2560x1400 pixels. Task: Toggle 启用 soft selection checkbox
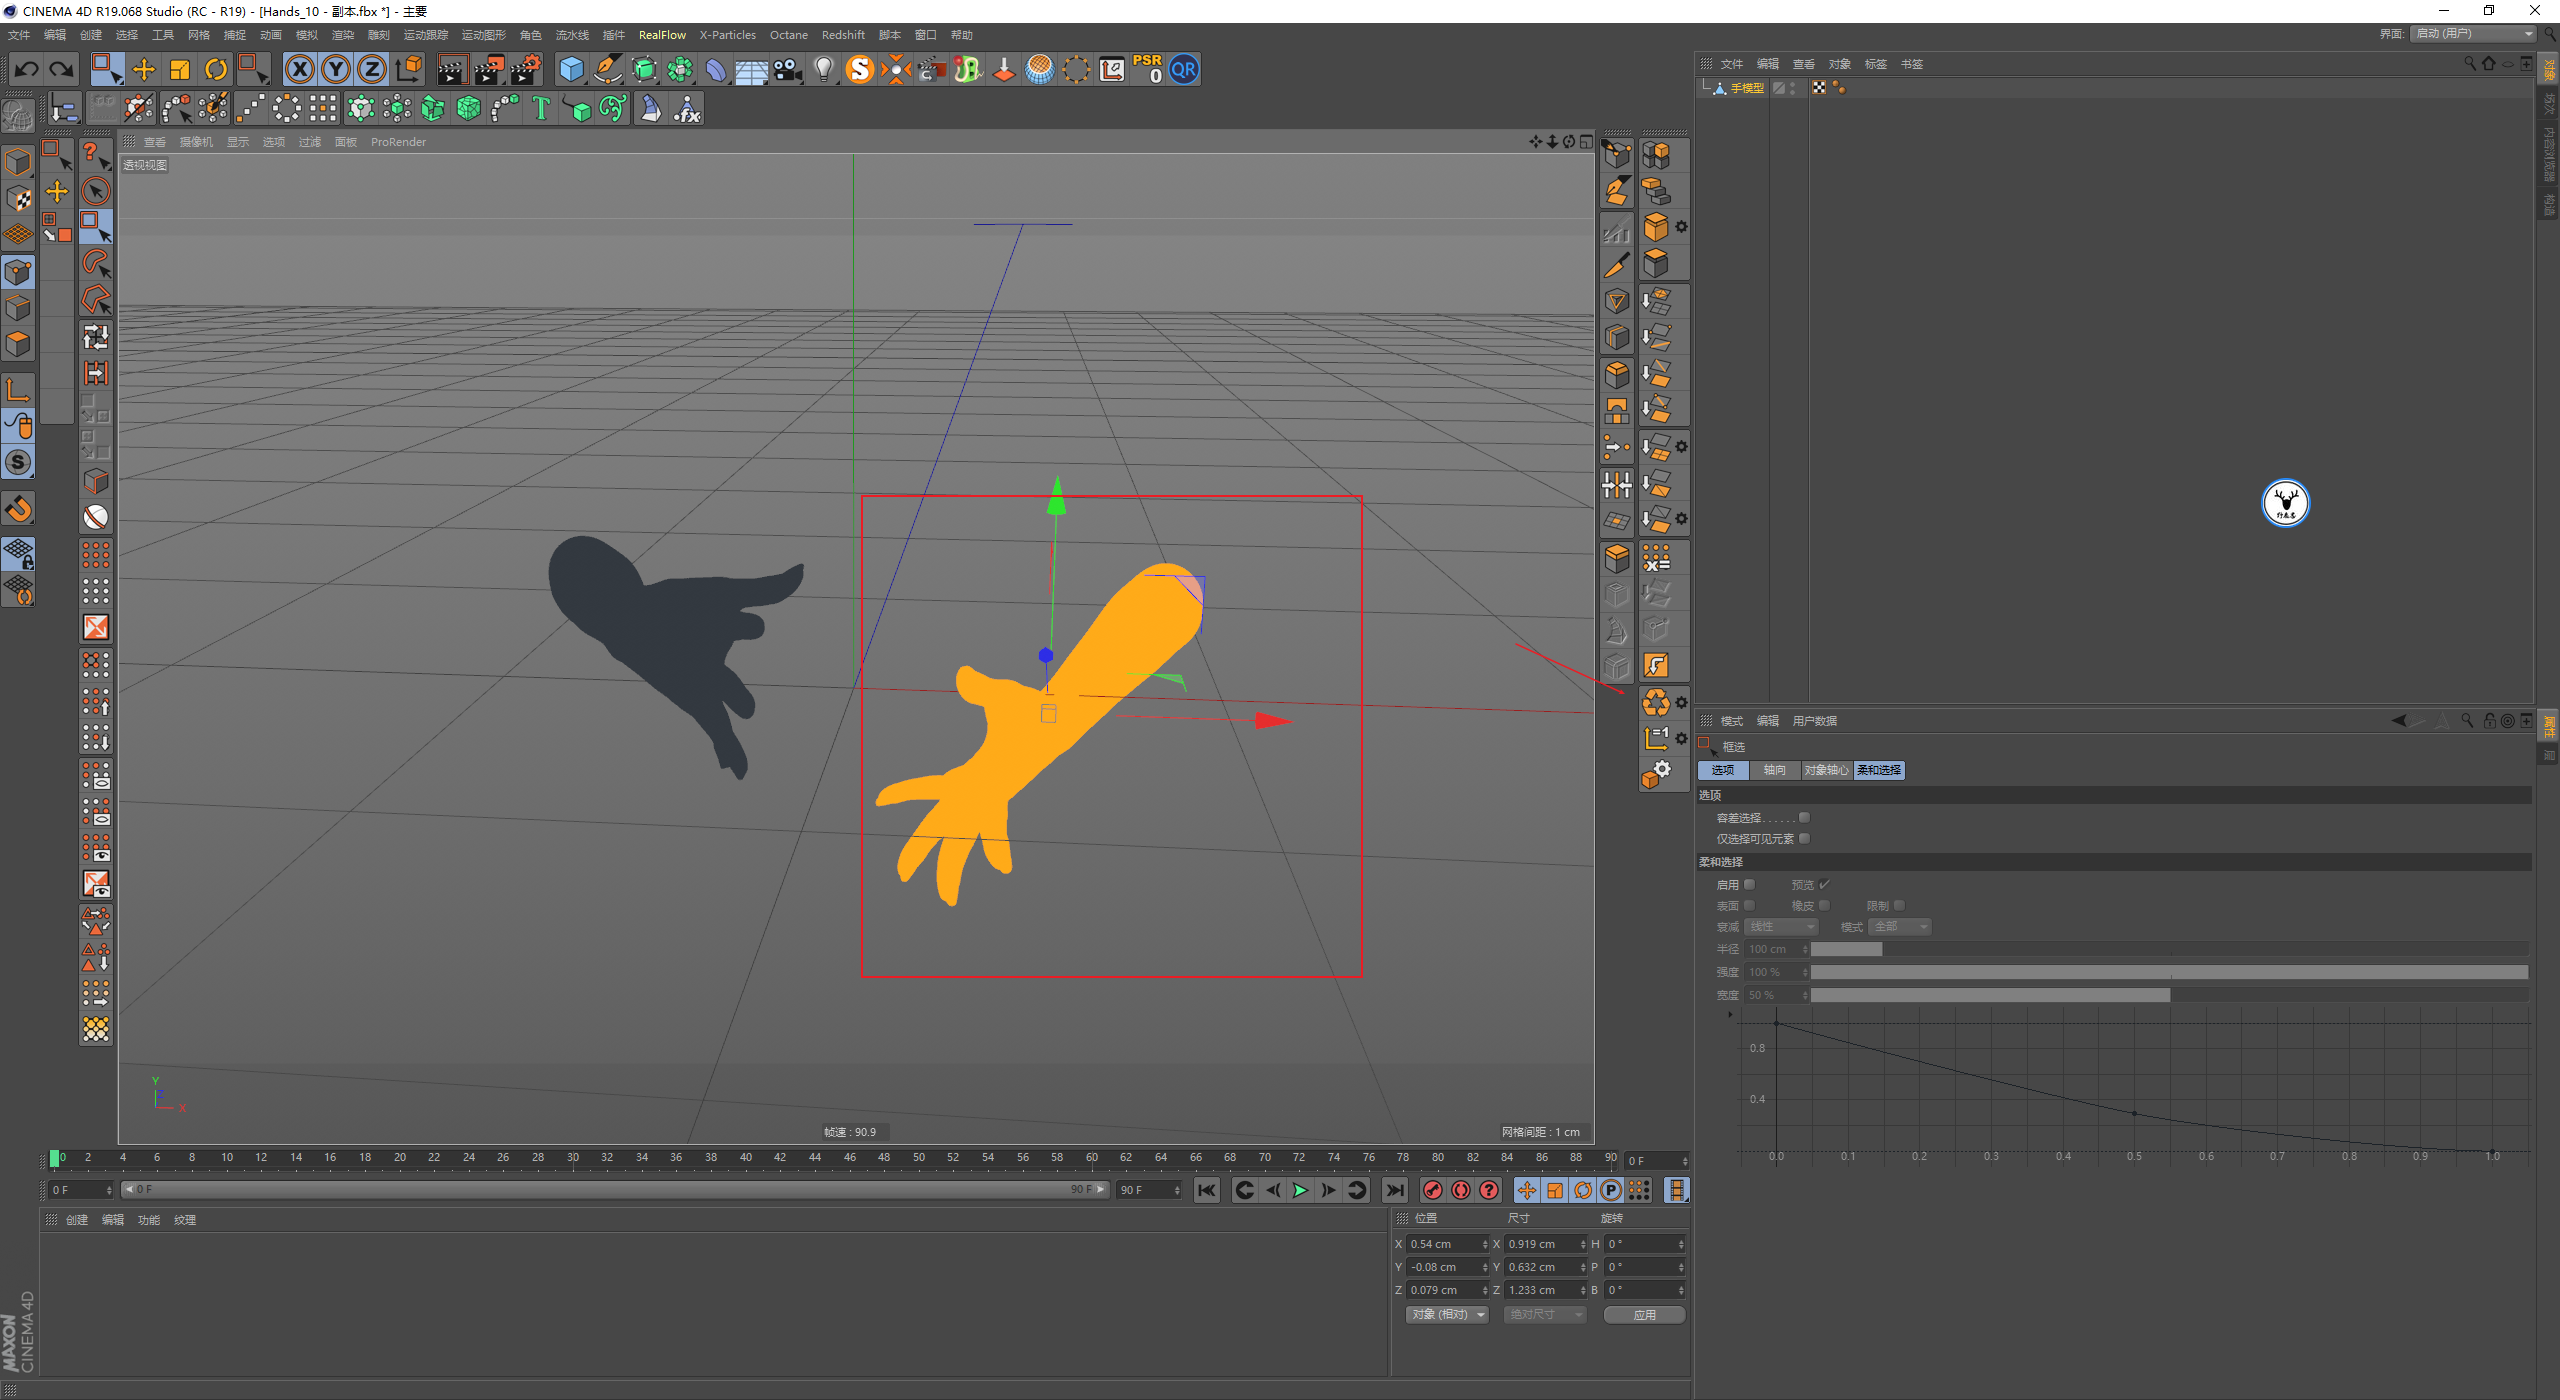click(x=1749, y=885)
